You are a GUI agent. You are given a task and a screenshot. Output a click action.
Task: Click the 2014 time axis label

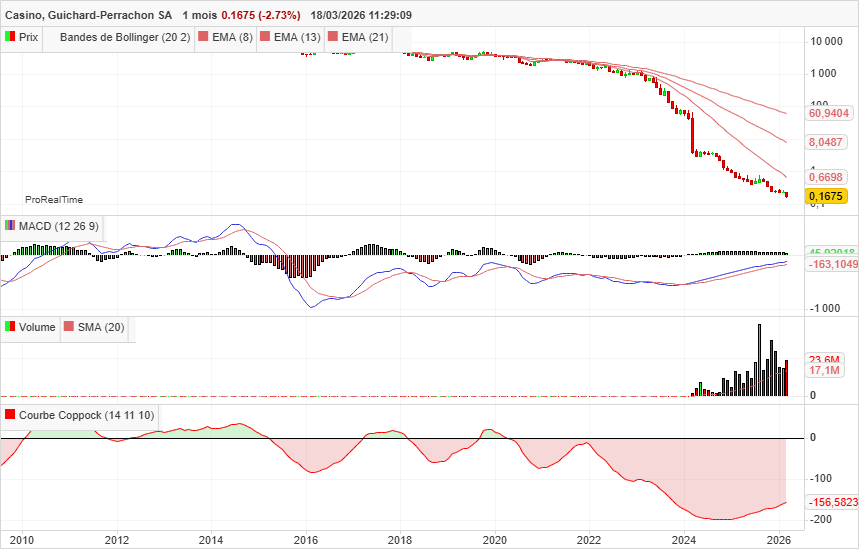tap(211, 540)
